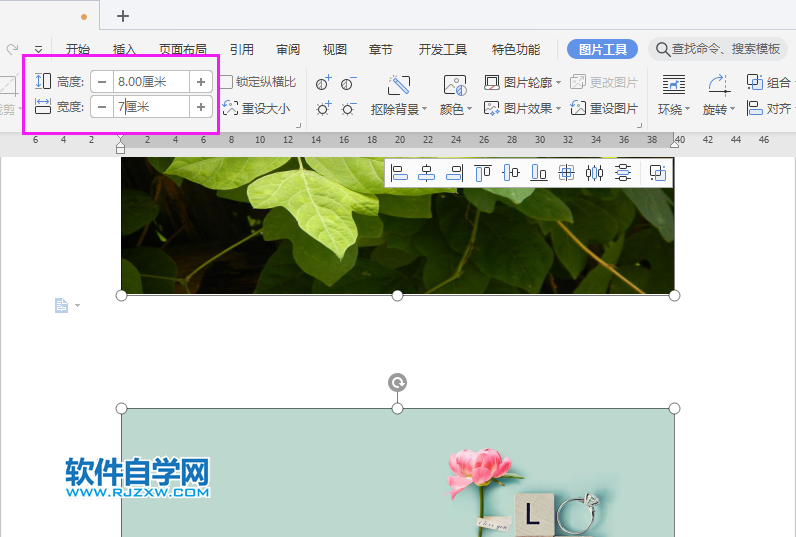The height and width of the screenshot is (537, 796).
Task: Align horizontal center in the floating toolbar
Action: point(426,173)
